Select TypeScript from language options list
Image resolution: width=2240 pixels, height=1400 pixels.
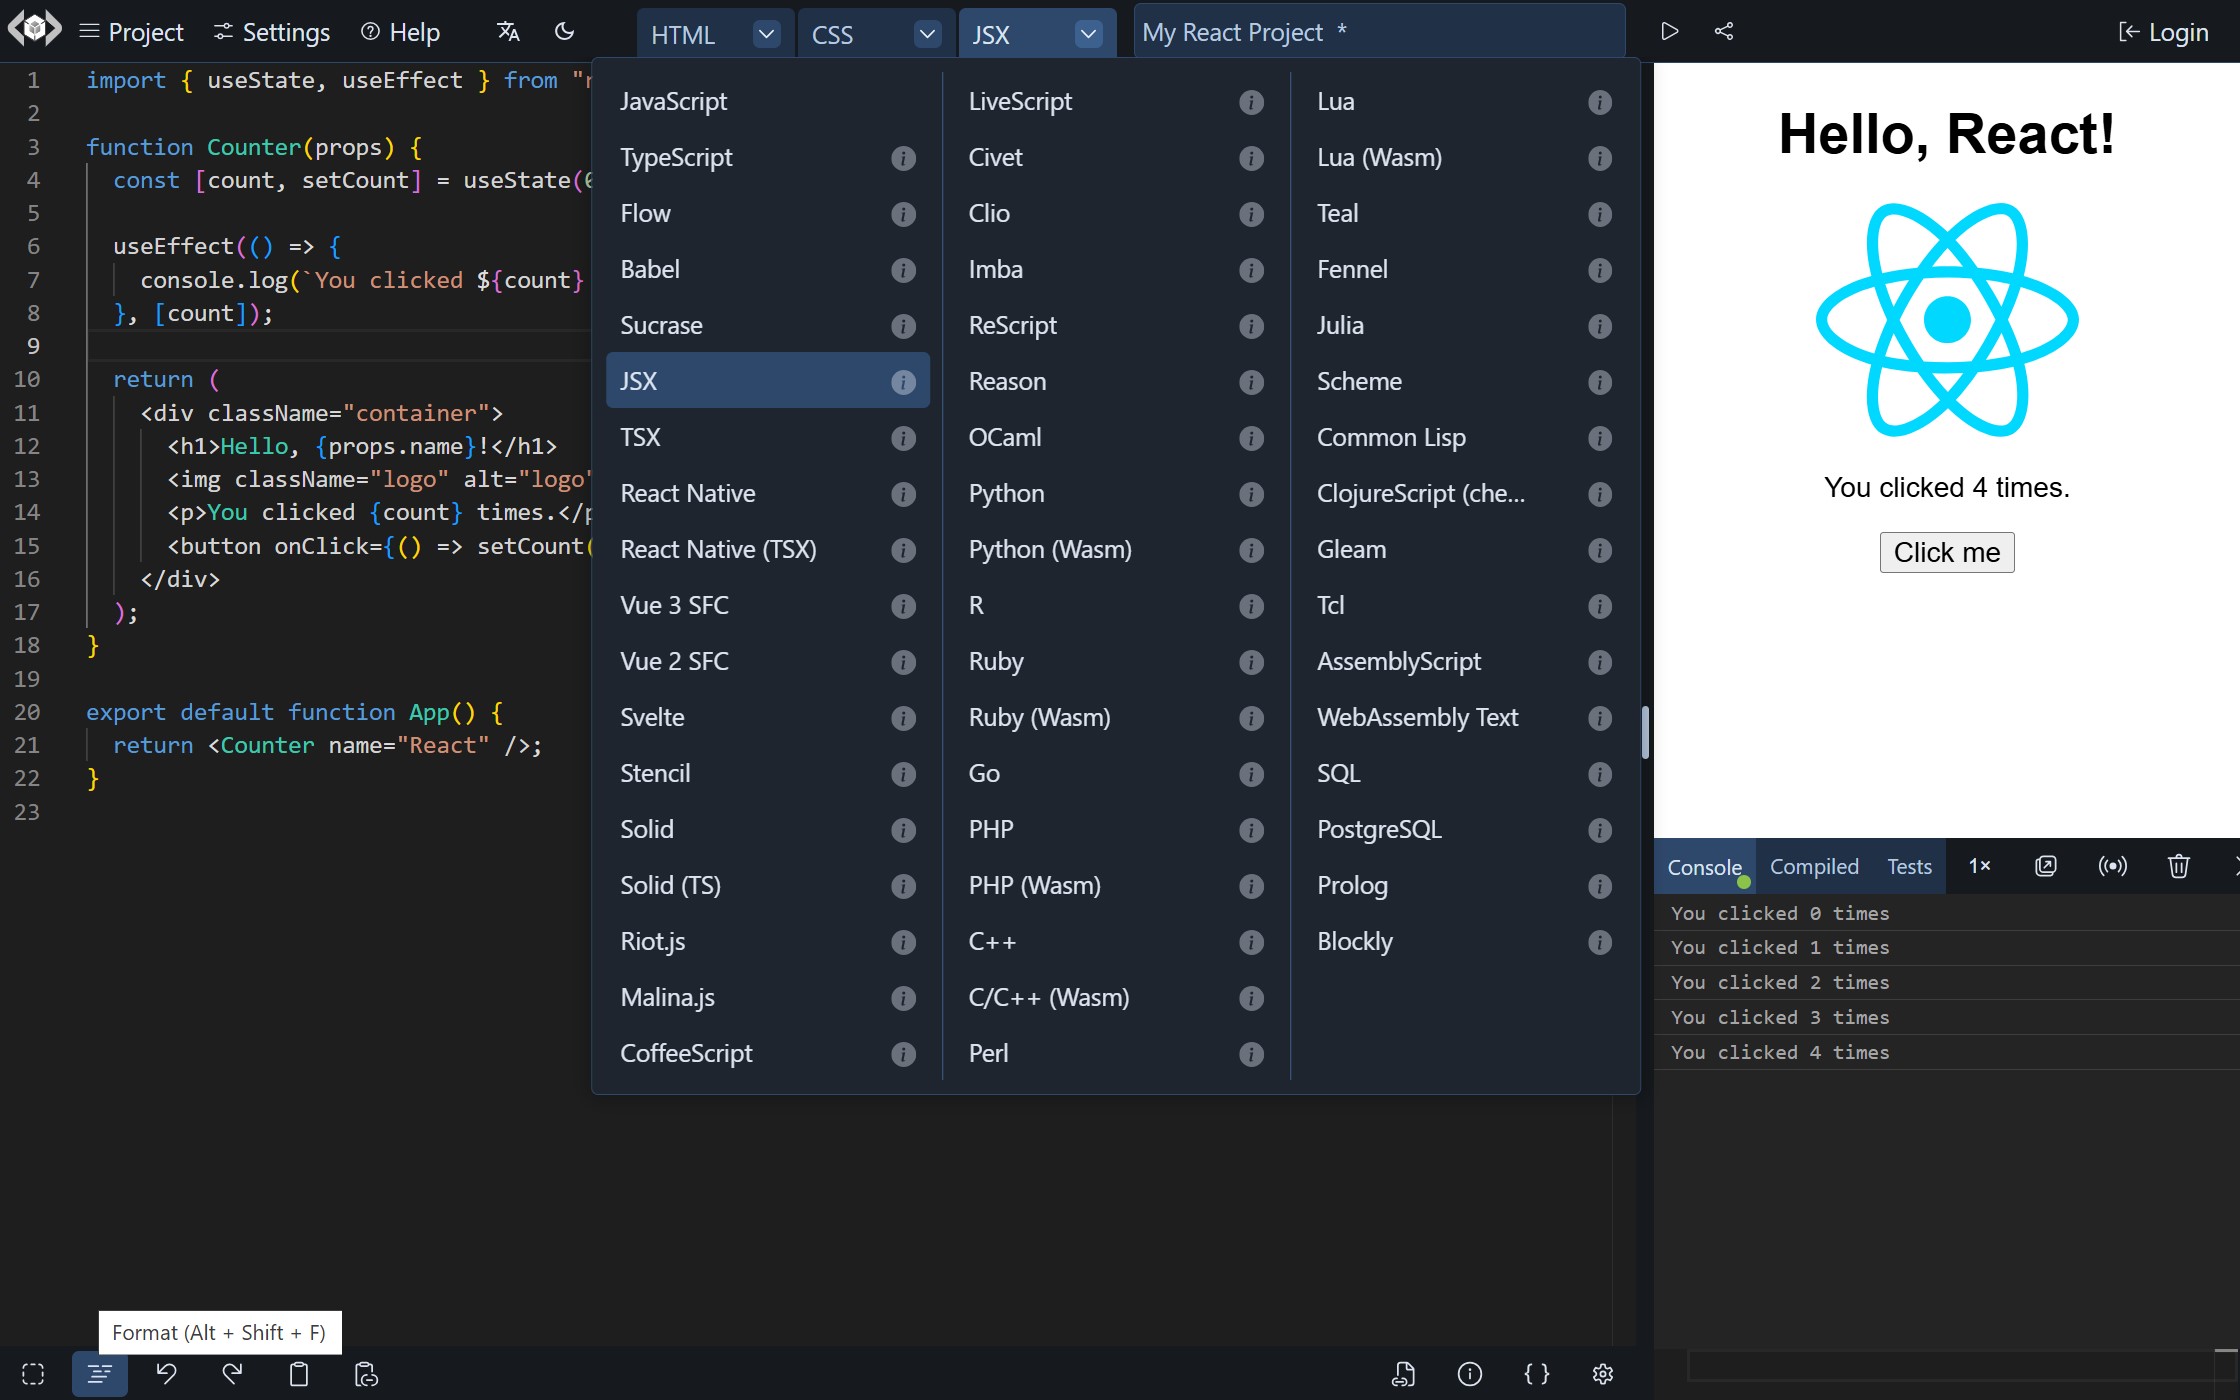[676, 156]
